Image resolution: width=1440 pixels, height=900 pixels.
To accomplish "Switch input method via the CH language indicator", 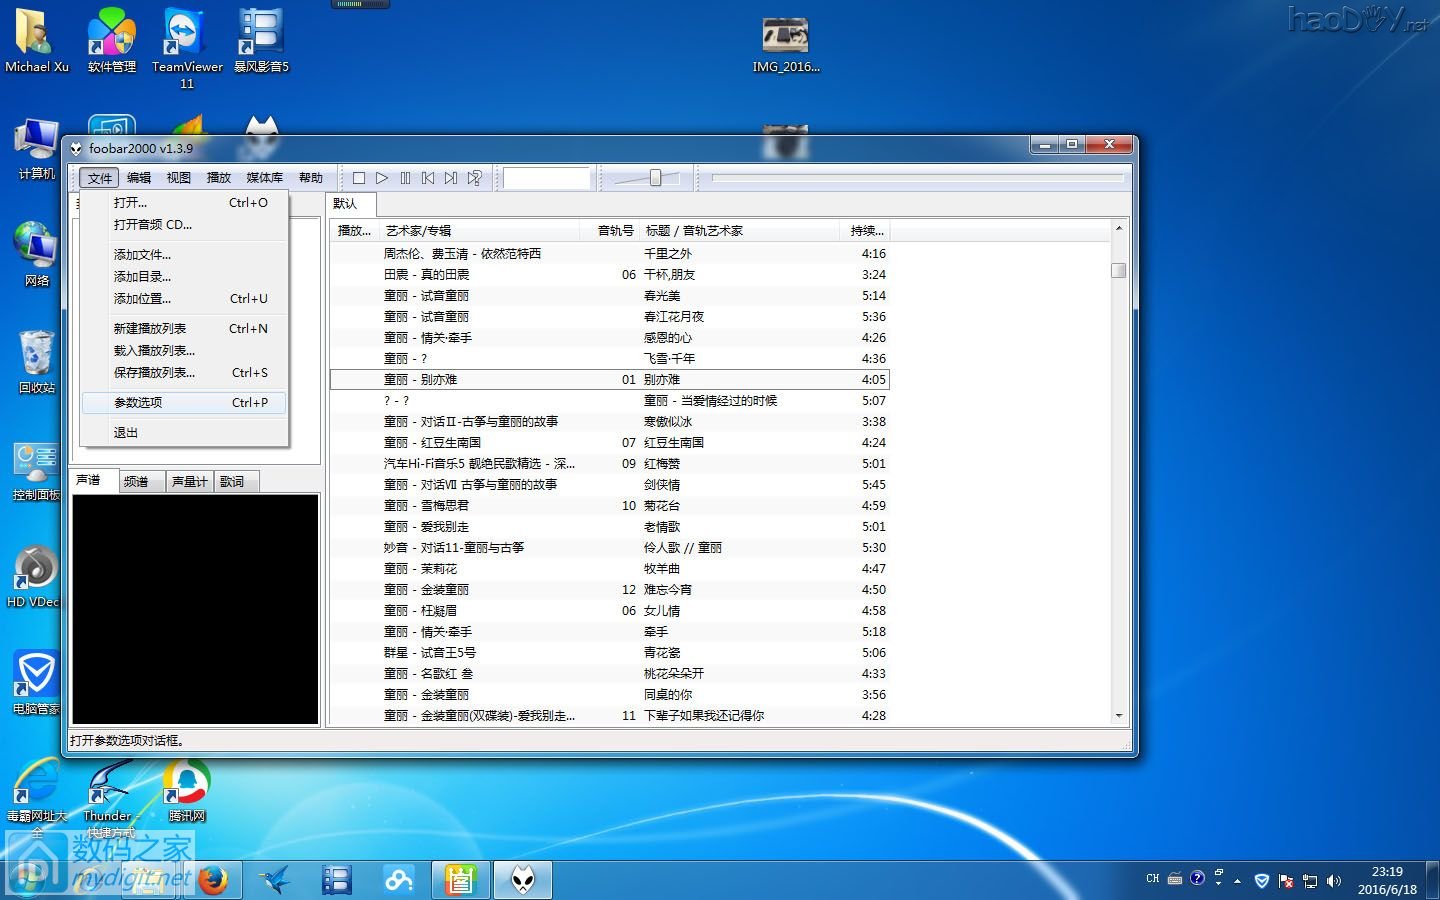I will pyautogui.click(x=1152, y=879).
